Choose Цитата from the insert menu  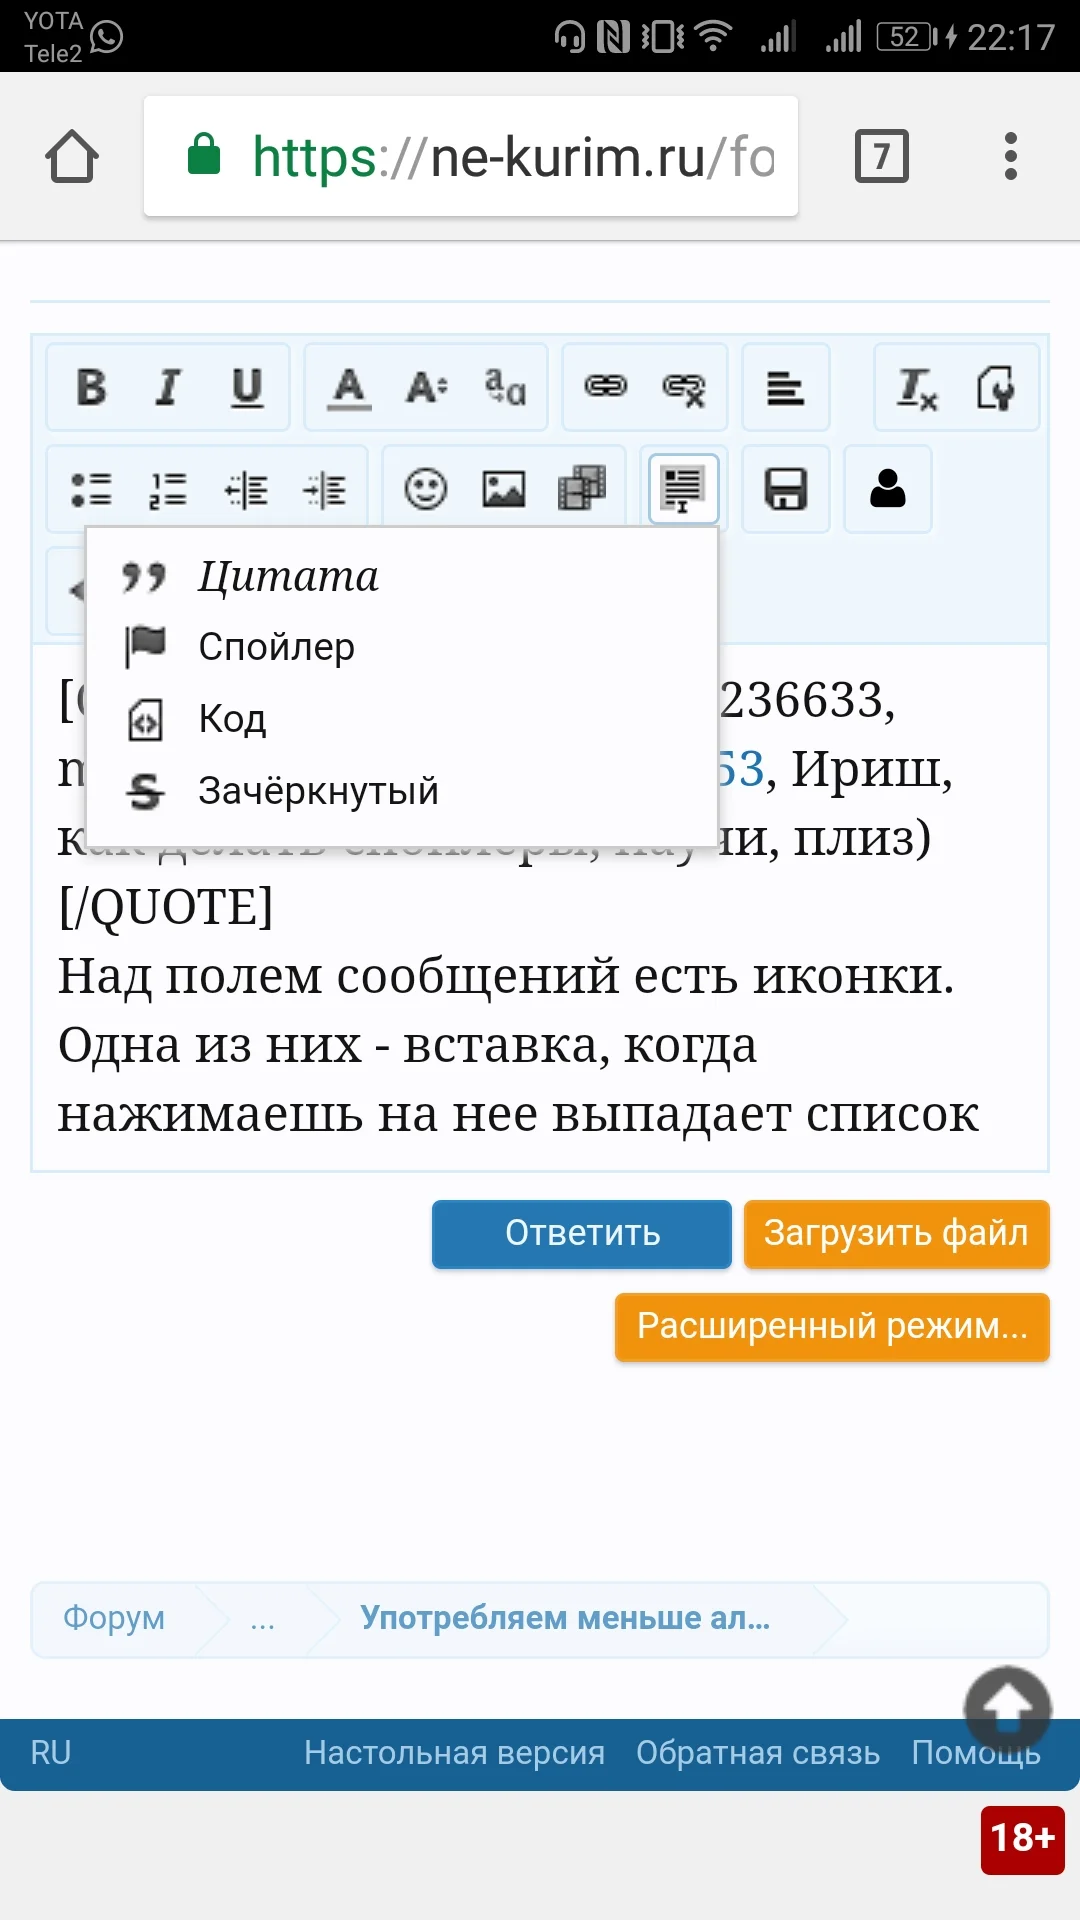[402, 576]
